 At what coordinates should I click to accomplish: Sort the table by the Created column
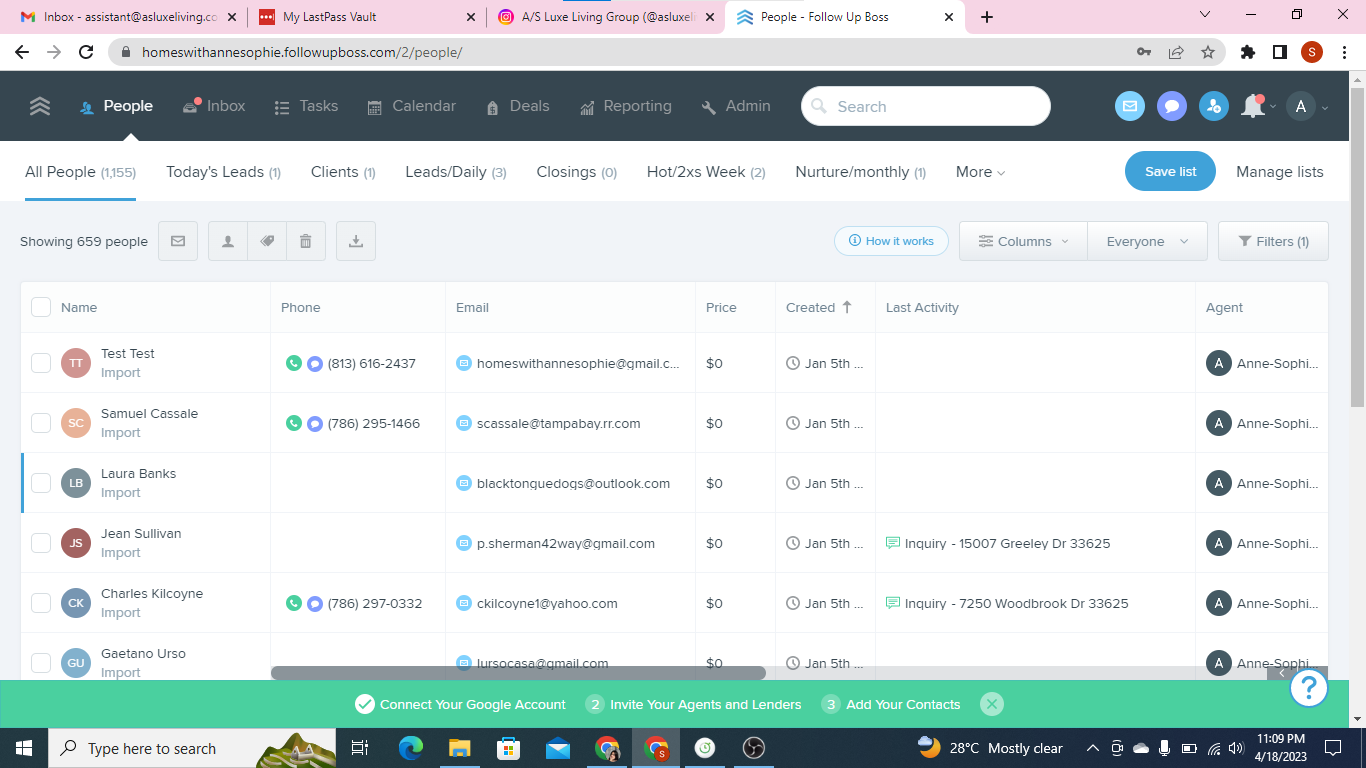tap(818, 307)
